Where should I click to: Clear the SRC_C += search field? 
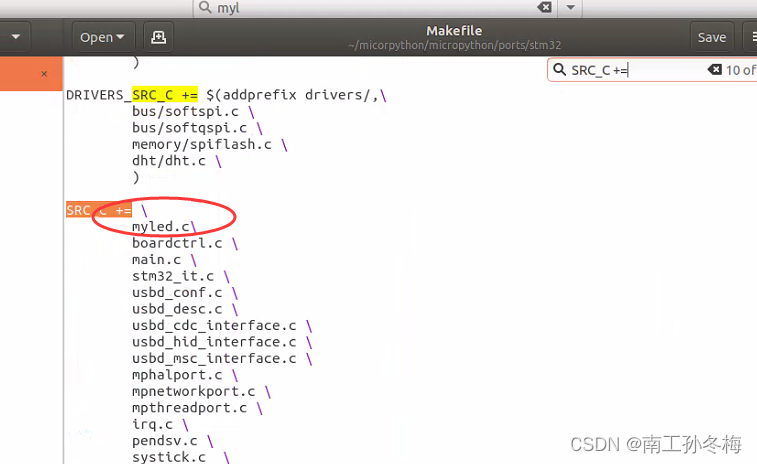(715, 70)
